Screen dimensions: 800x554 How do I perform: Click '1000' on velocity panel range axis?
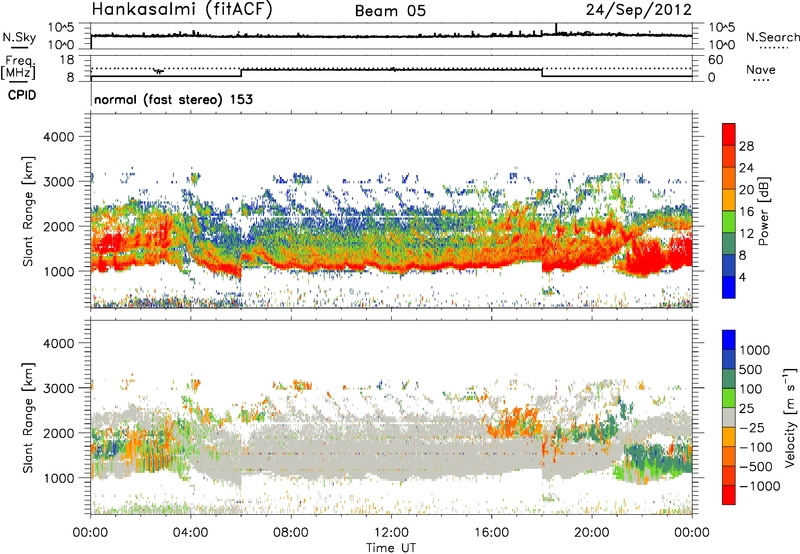tap(58, 478)
